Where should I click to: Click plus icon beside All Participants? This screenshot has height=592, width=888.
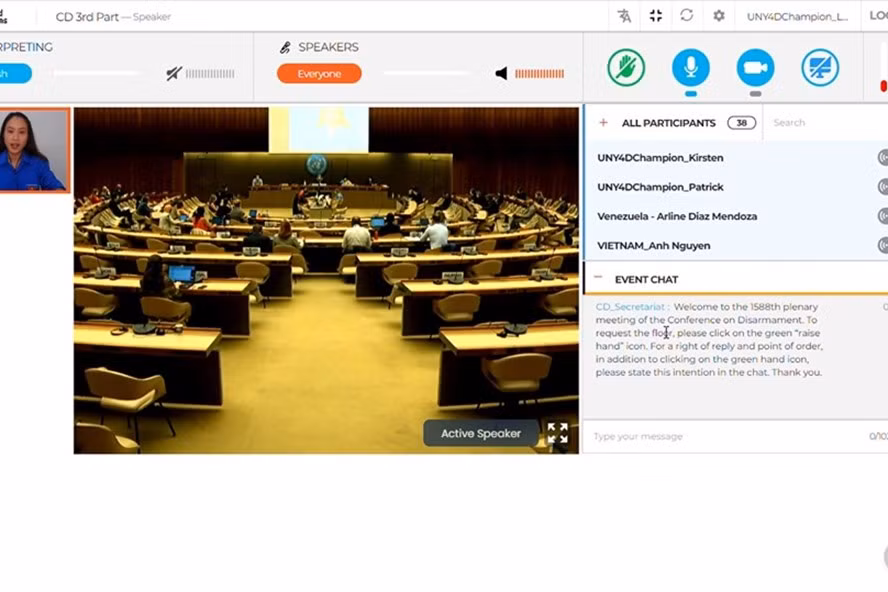click(603, 123)
